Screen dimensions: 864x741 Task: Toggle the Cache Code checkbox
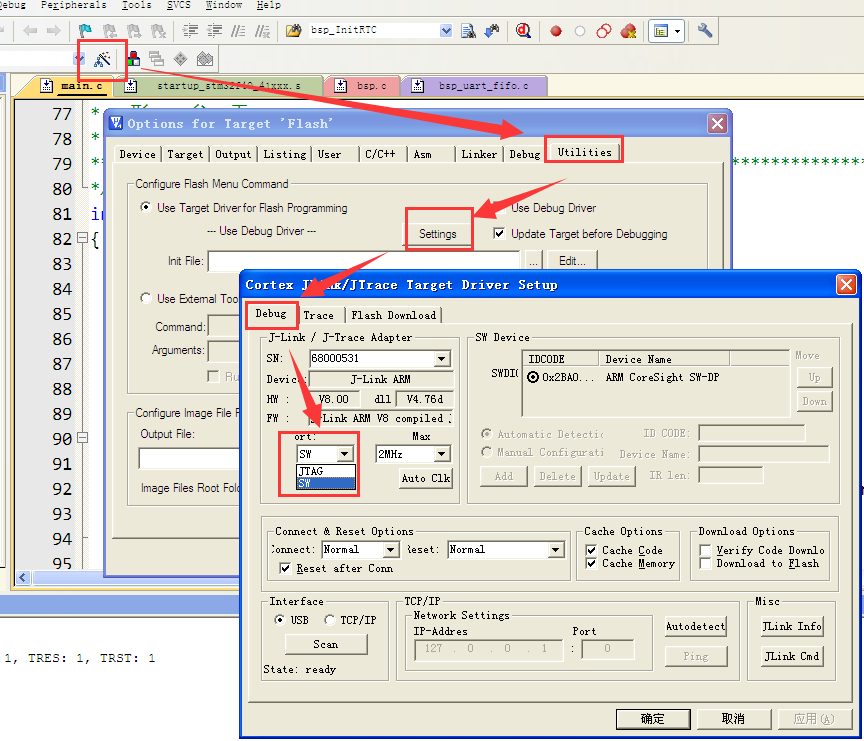click(591, 550)
